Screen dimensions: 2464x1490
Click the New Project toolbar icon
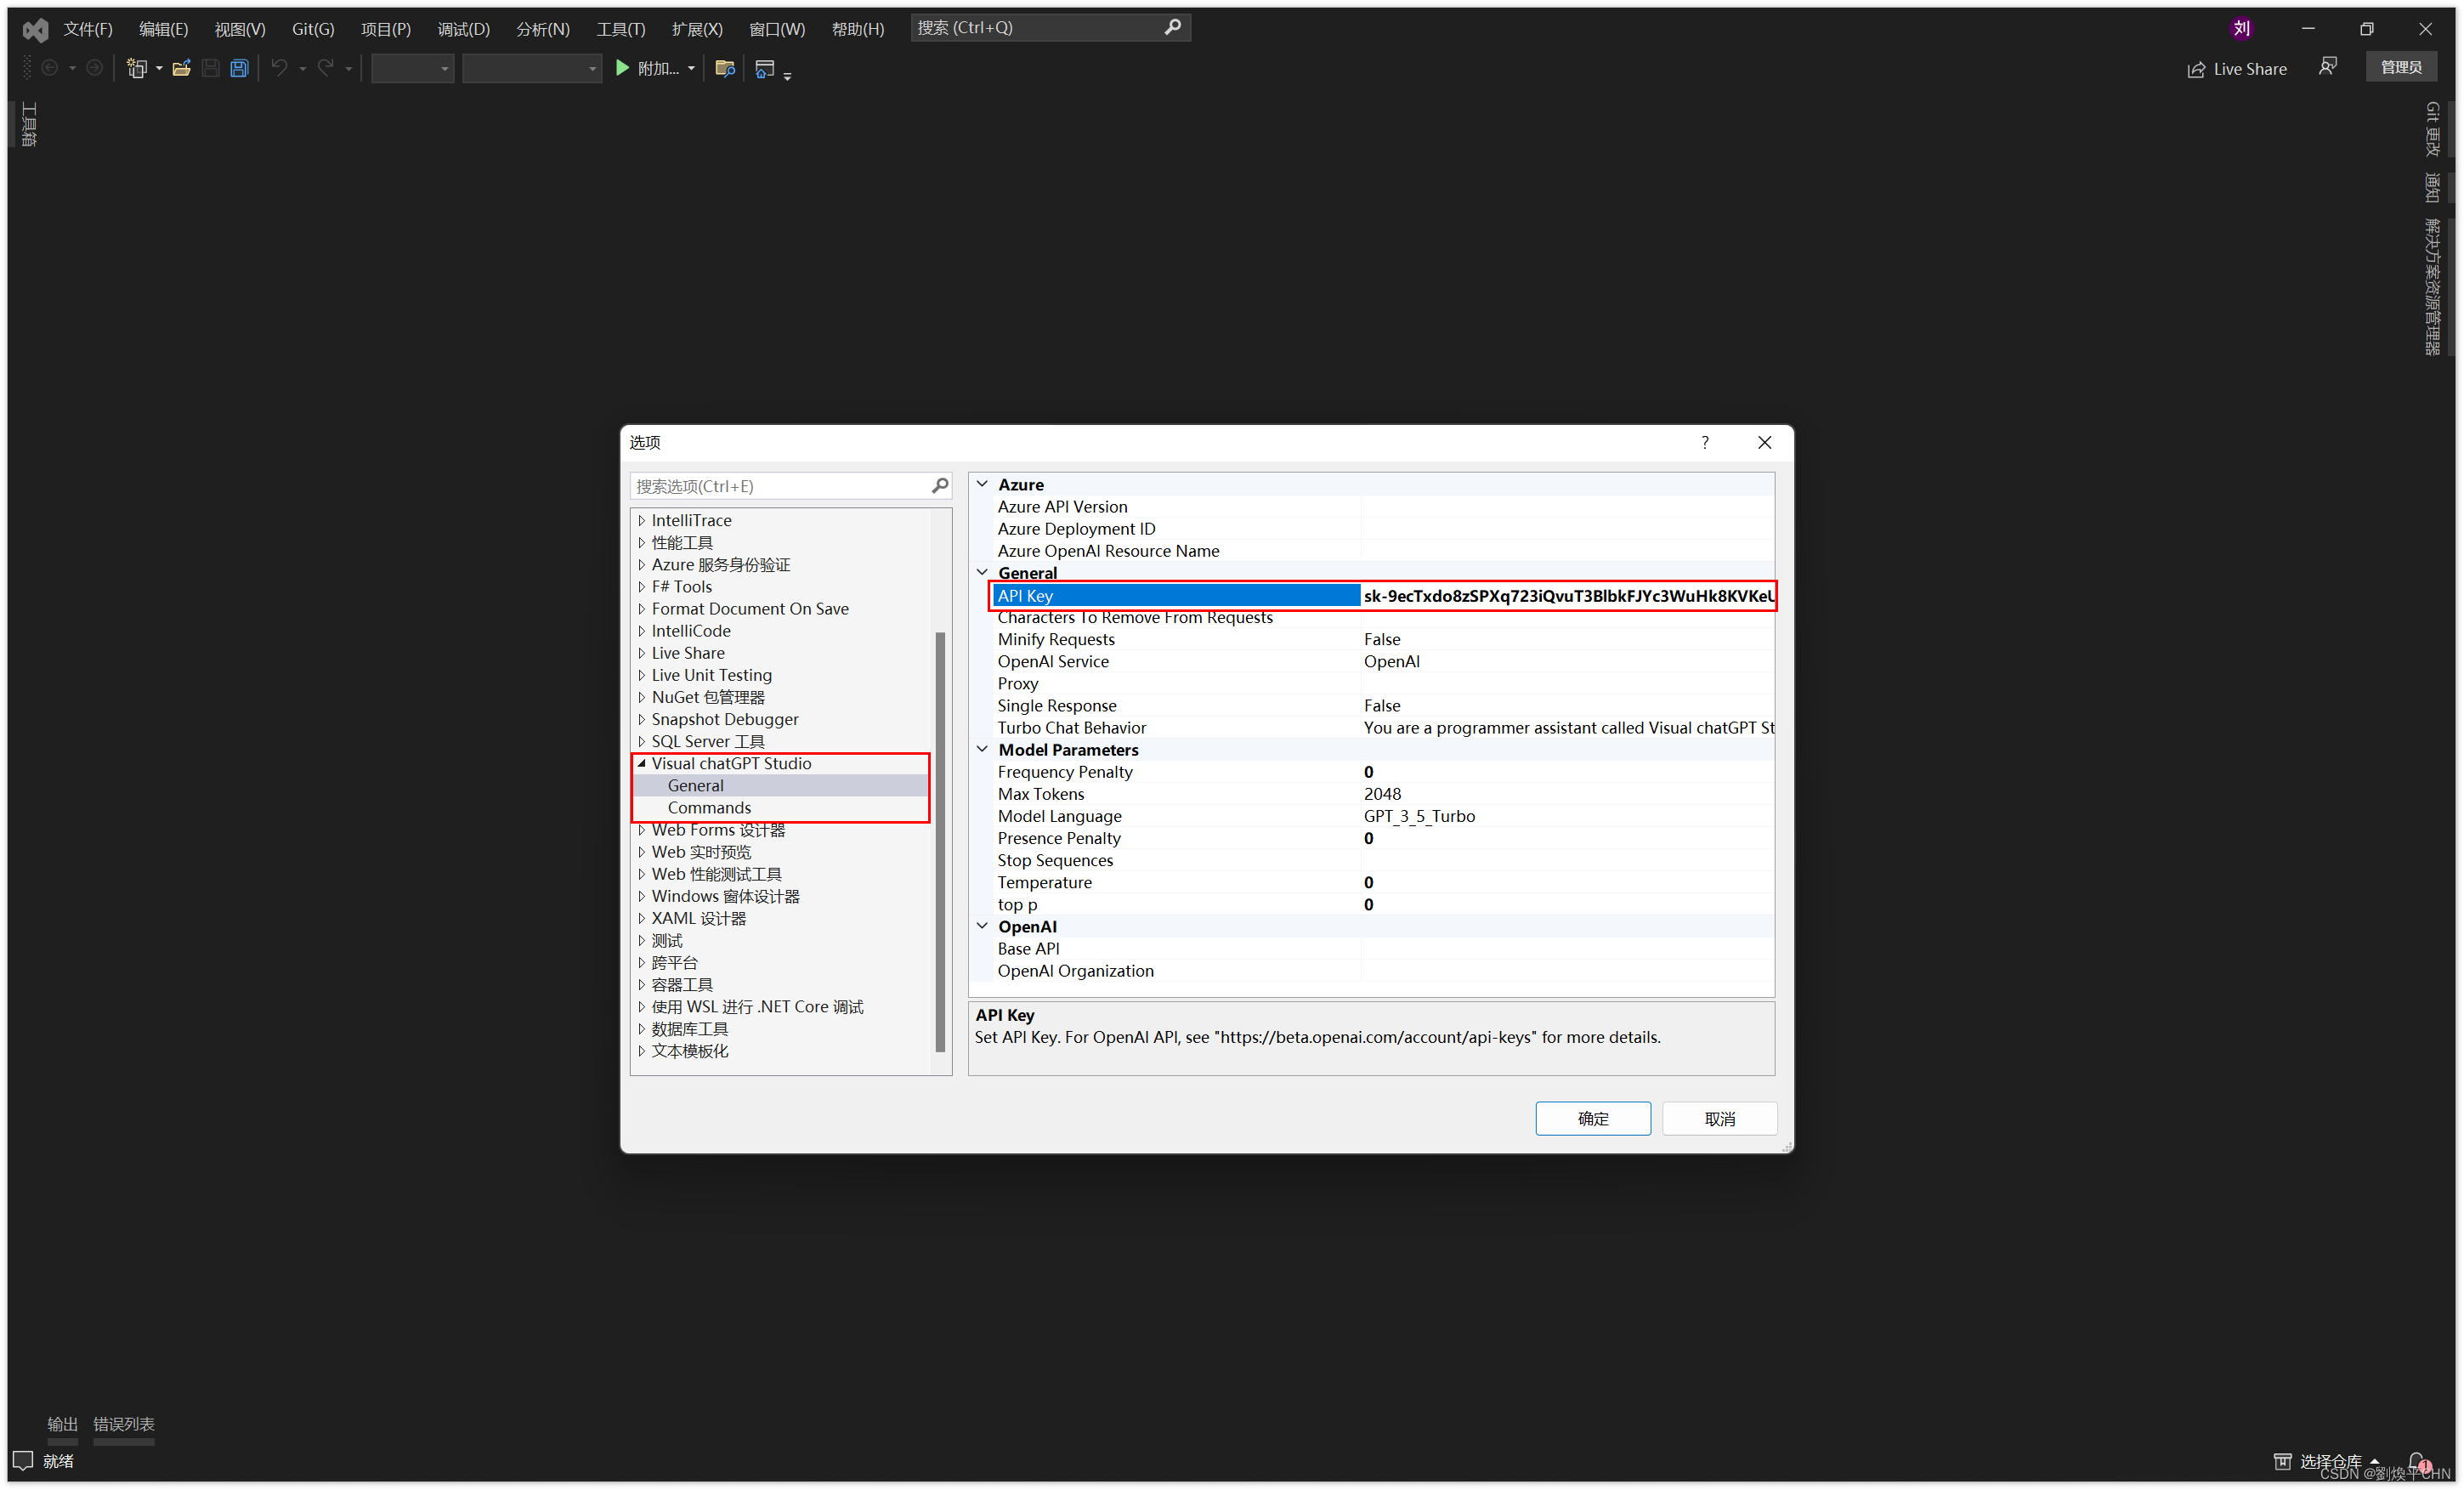coord(137,68)
